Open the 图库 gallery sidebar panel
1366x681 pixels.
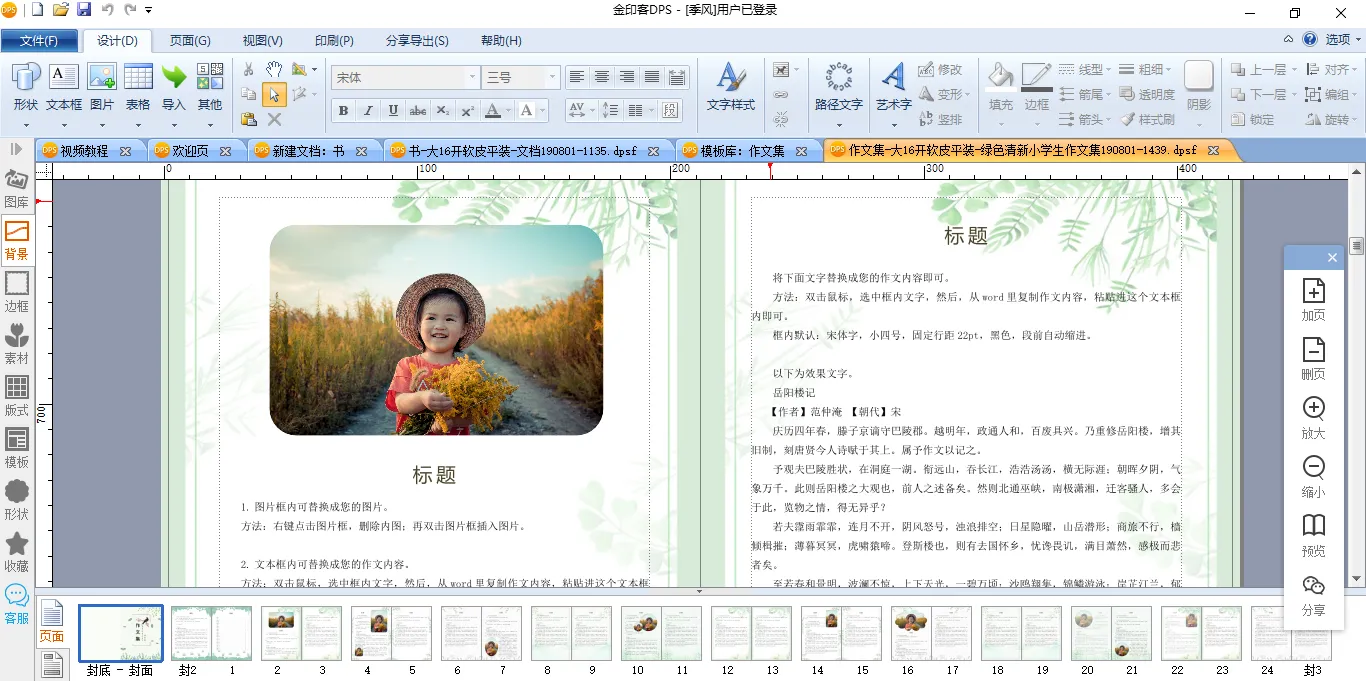(17, 187)
